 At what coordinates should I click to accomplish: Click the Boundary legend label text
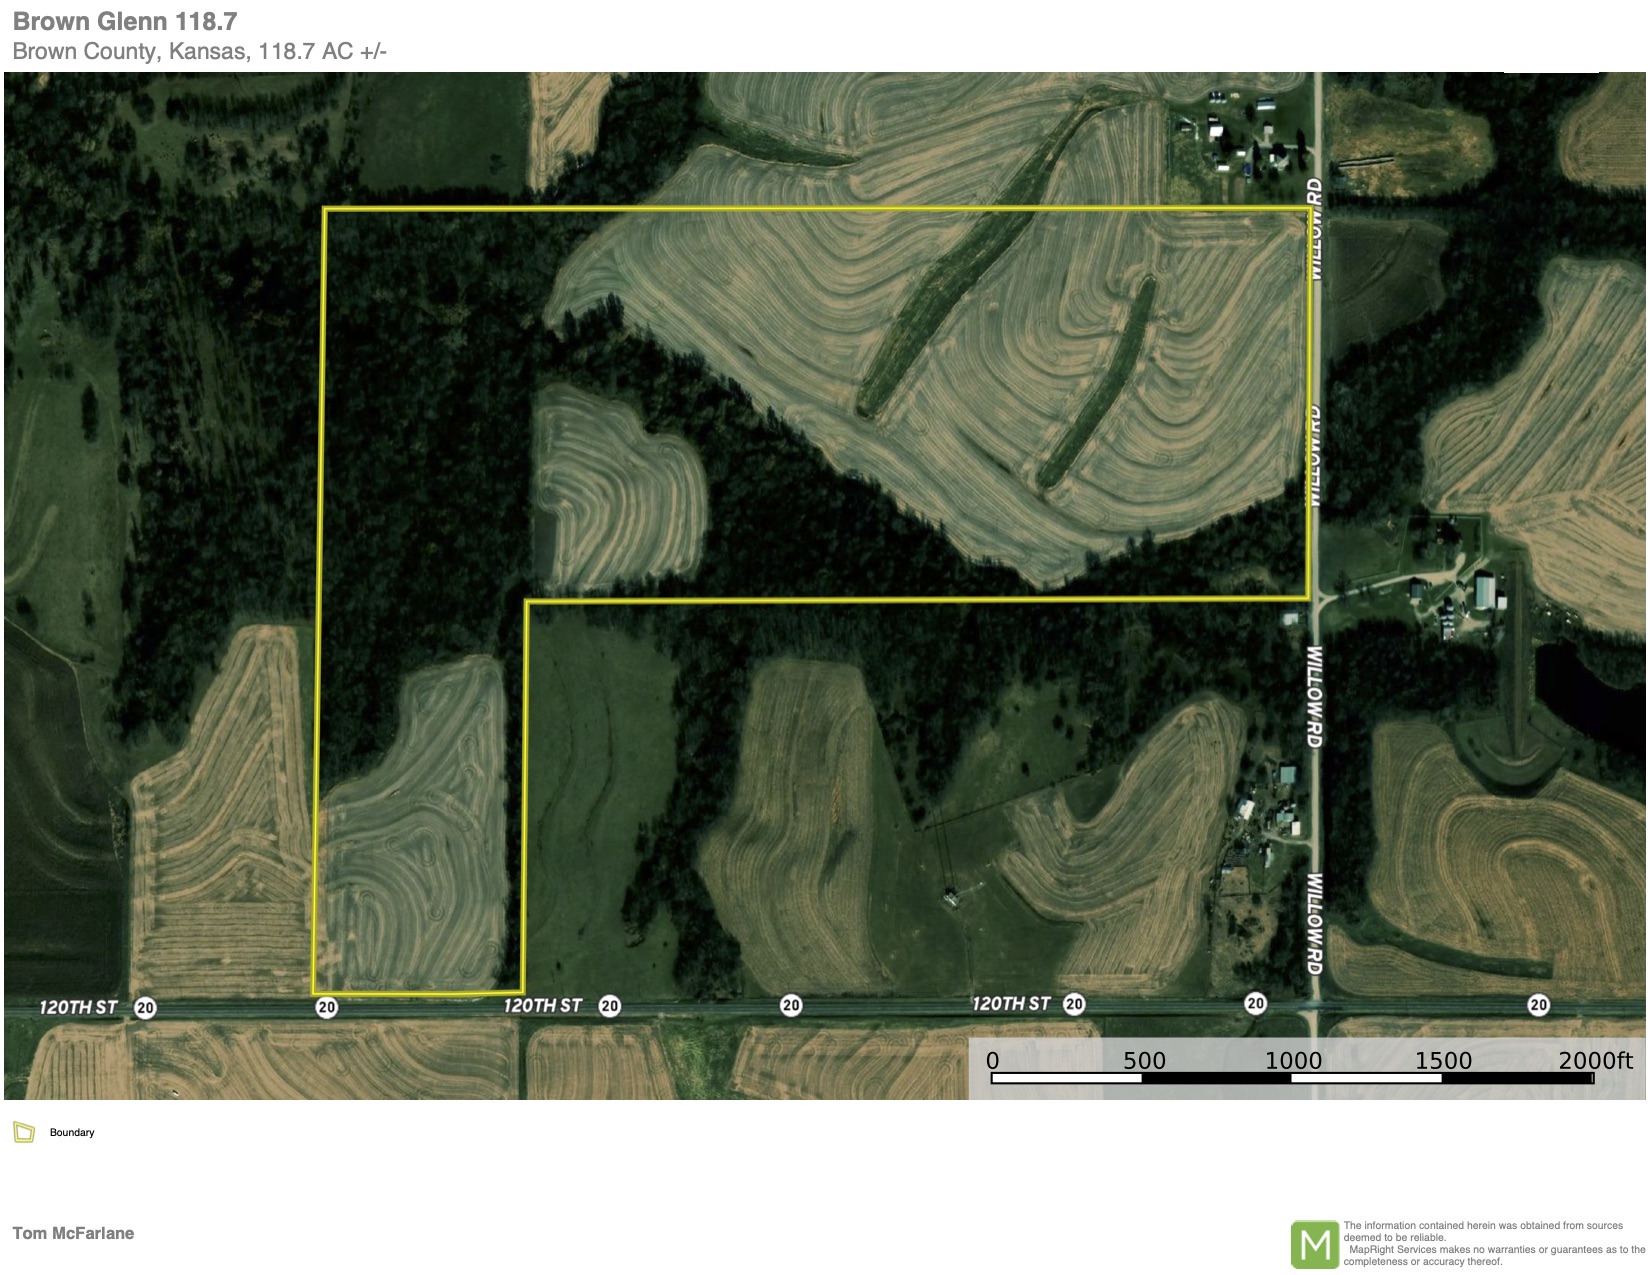[72, 1132]
